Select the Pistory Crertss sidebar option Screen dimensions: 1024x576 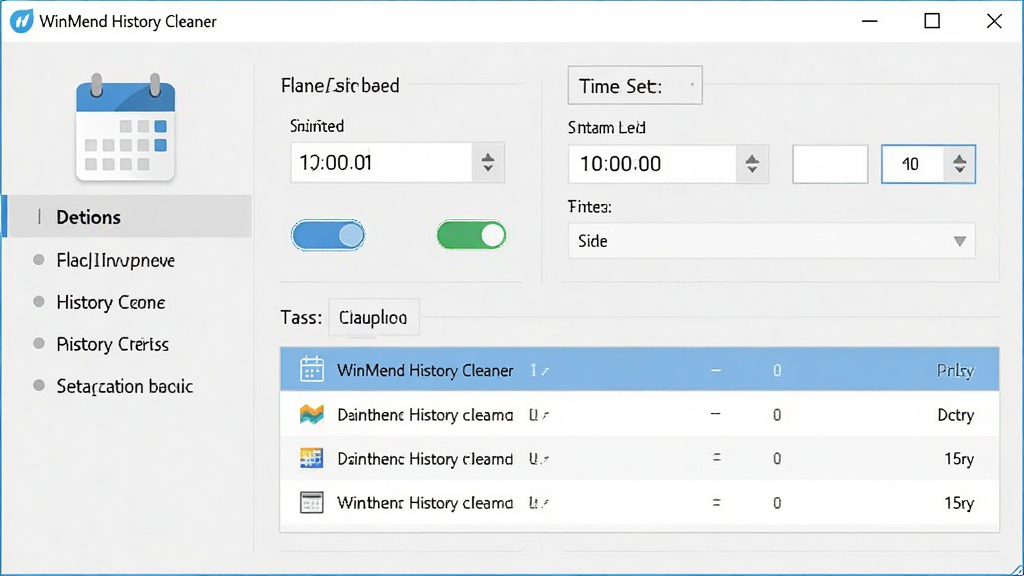(112, 344)
